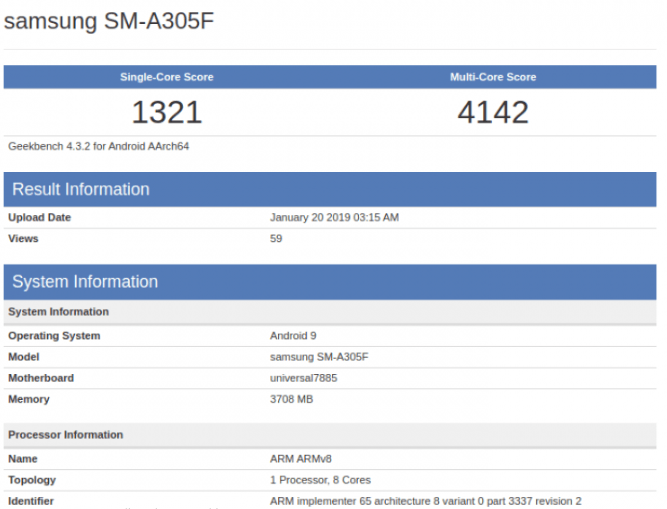The image size is (667, 509).
Task: Select the 'Identifier' row label
Action: pyautogui.click(x=31, y=501)
